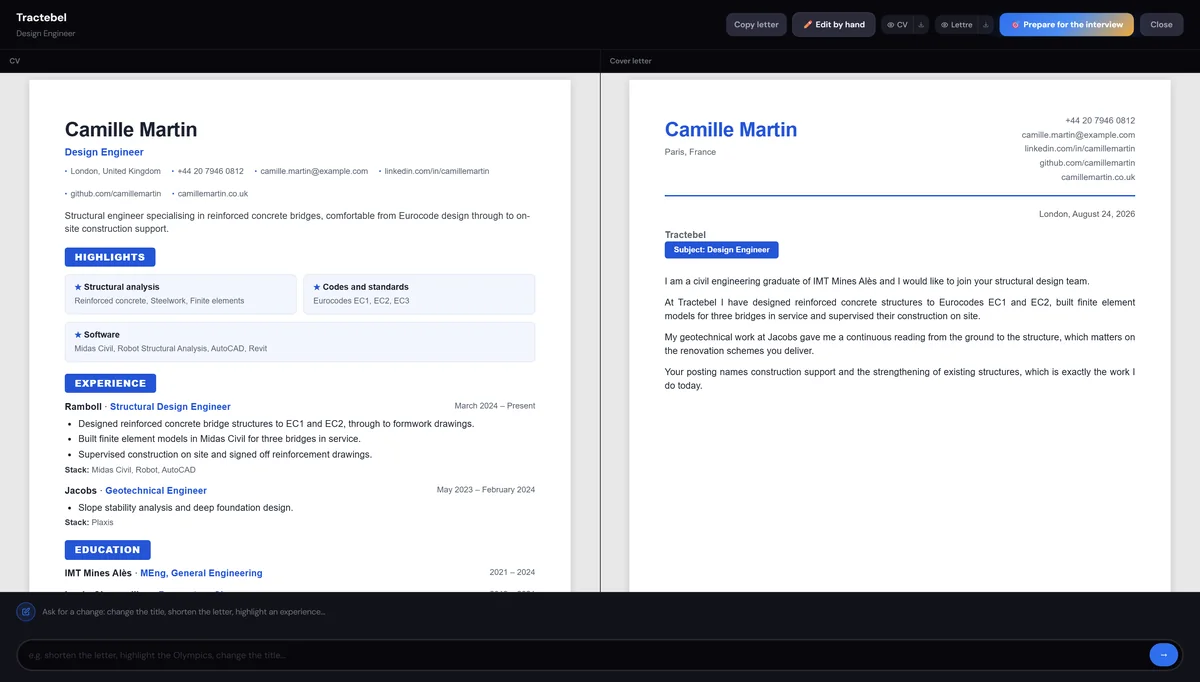
Task: Click the email address in cover letter header
Action: tap(1078, 134)
